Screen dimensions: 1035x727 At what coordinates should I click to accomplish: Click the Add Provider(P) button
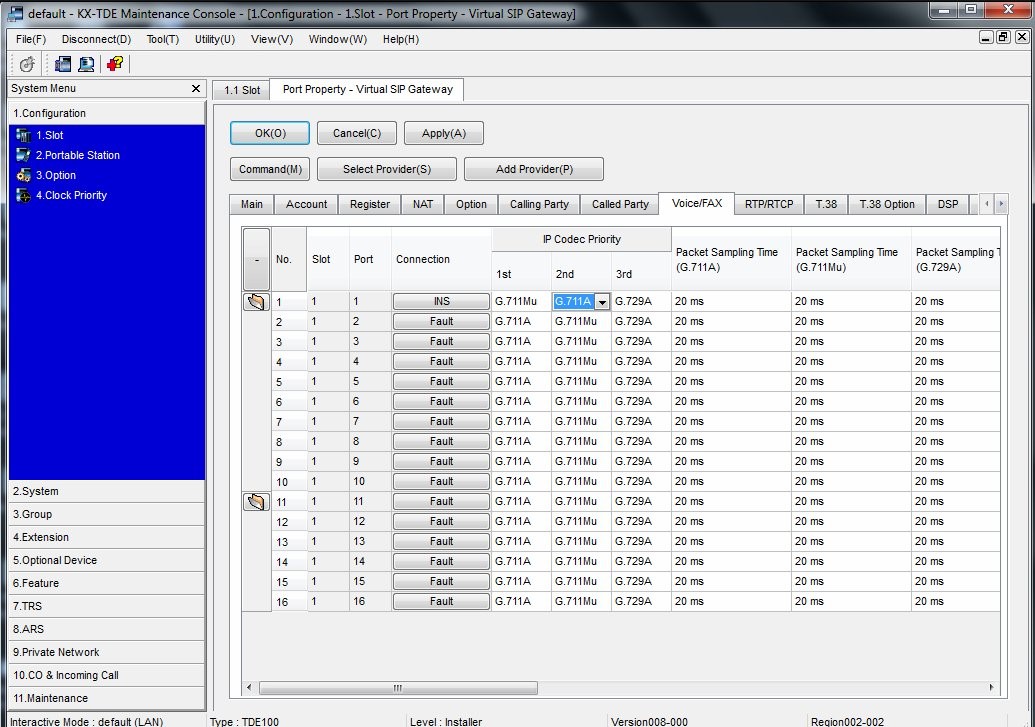pos(534,169)
